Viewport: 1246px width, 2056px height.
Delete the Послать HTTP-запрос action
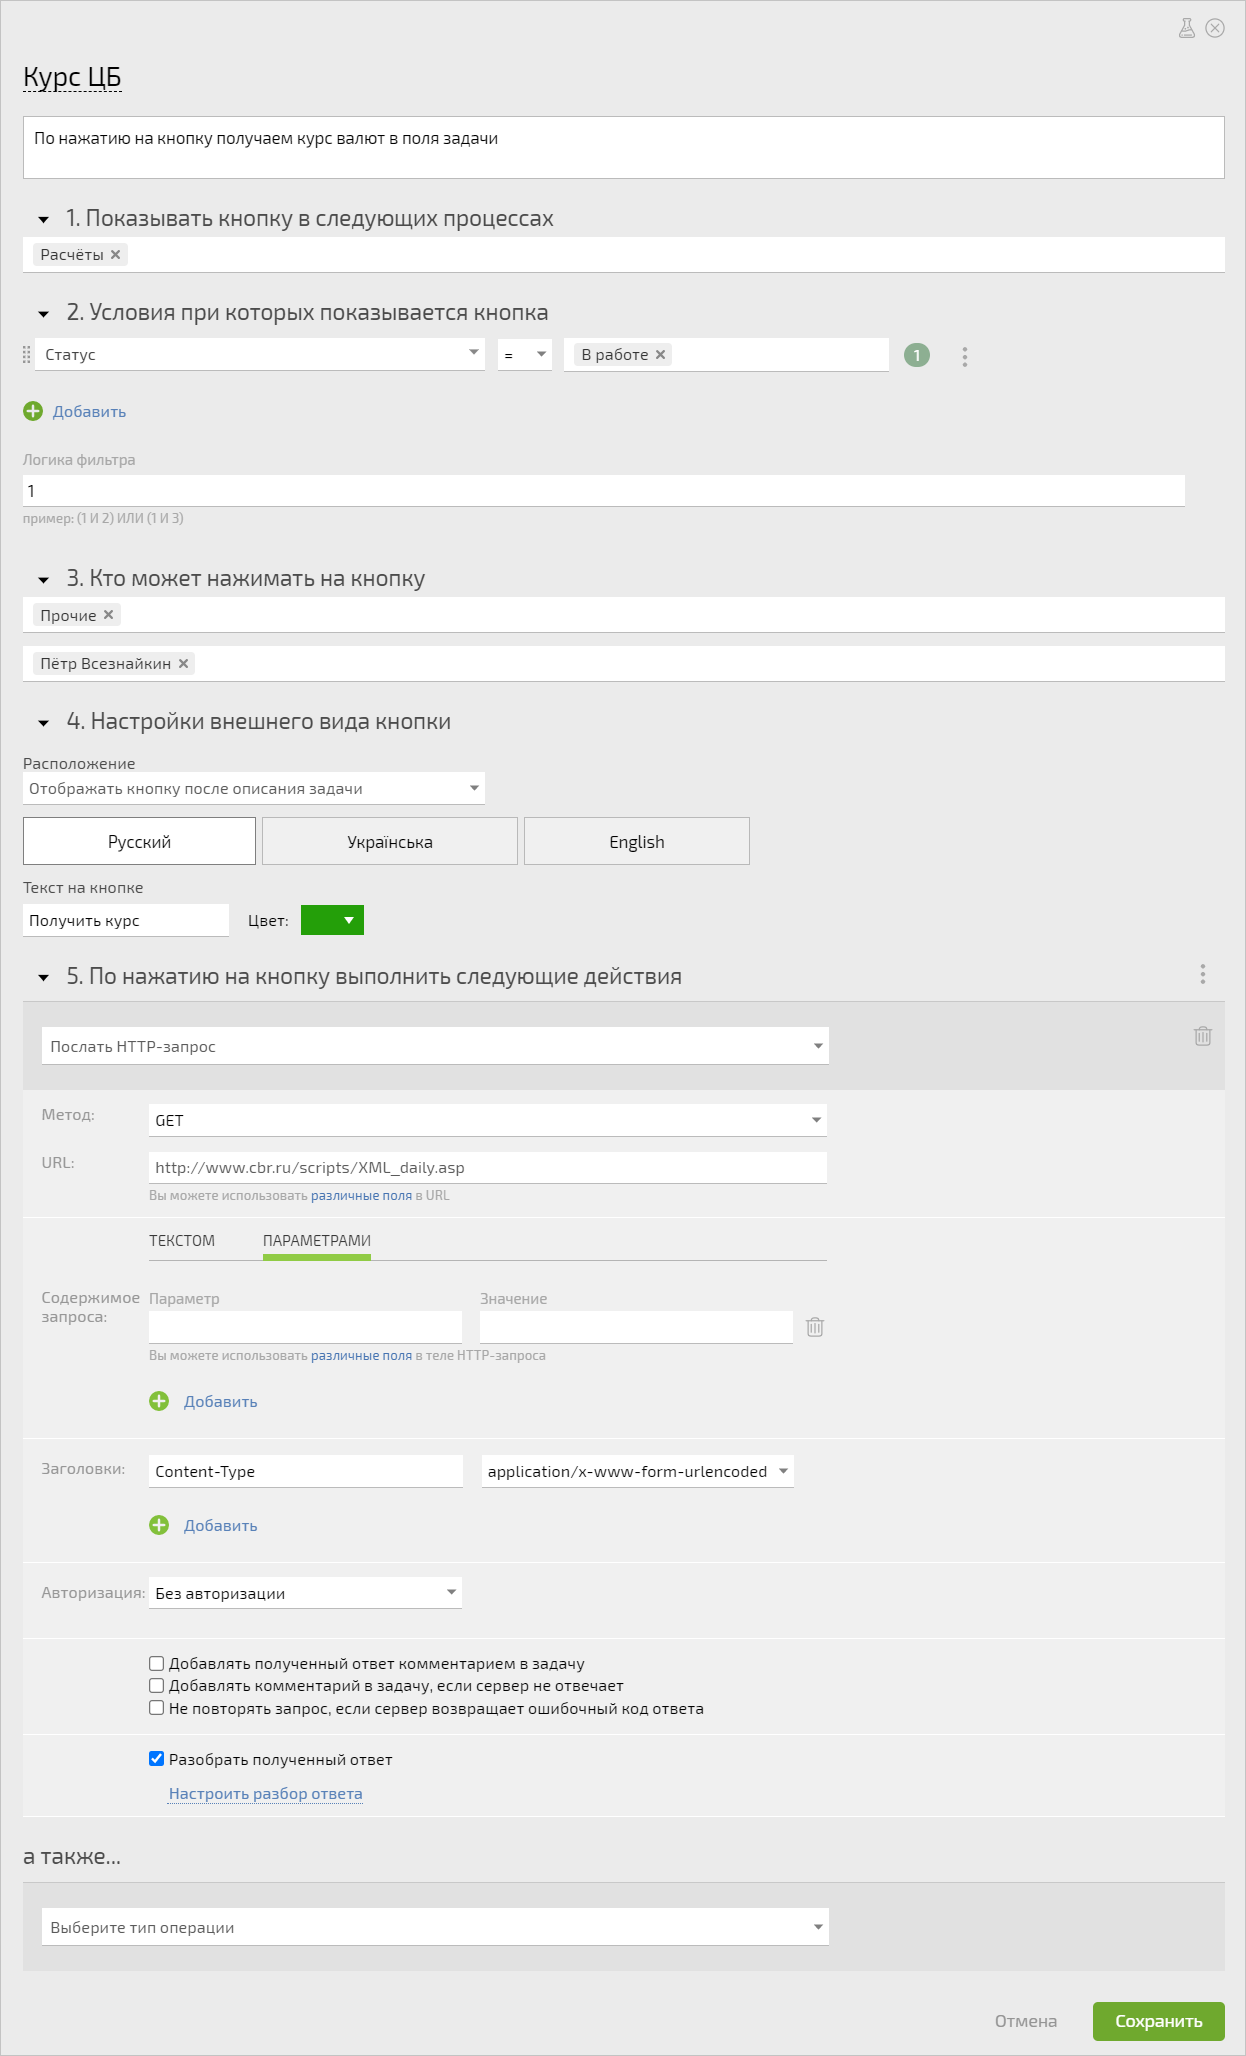pos(1202,1036)
